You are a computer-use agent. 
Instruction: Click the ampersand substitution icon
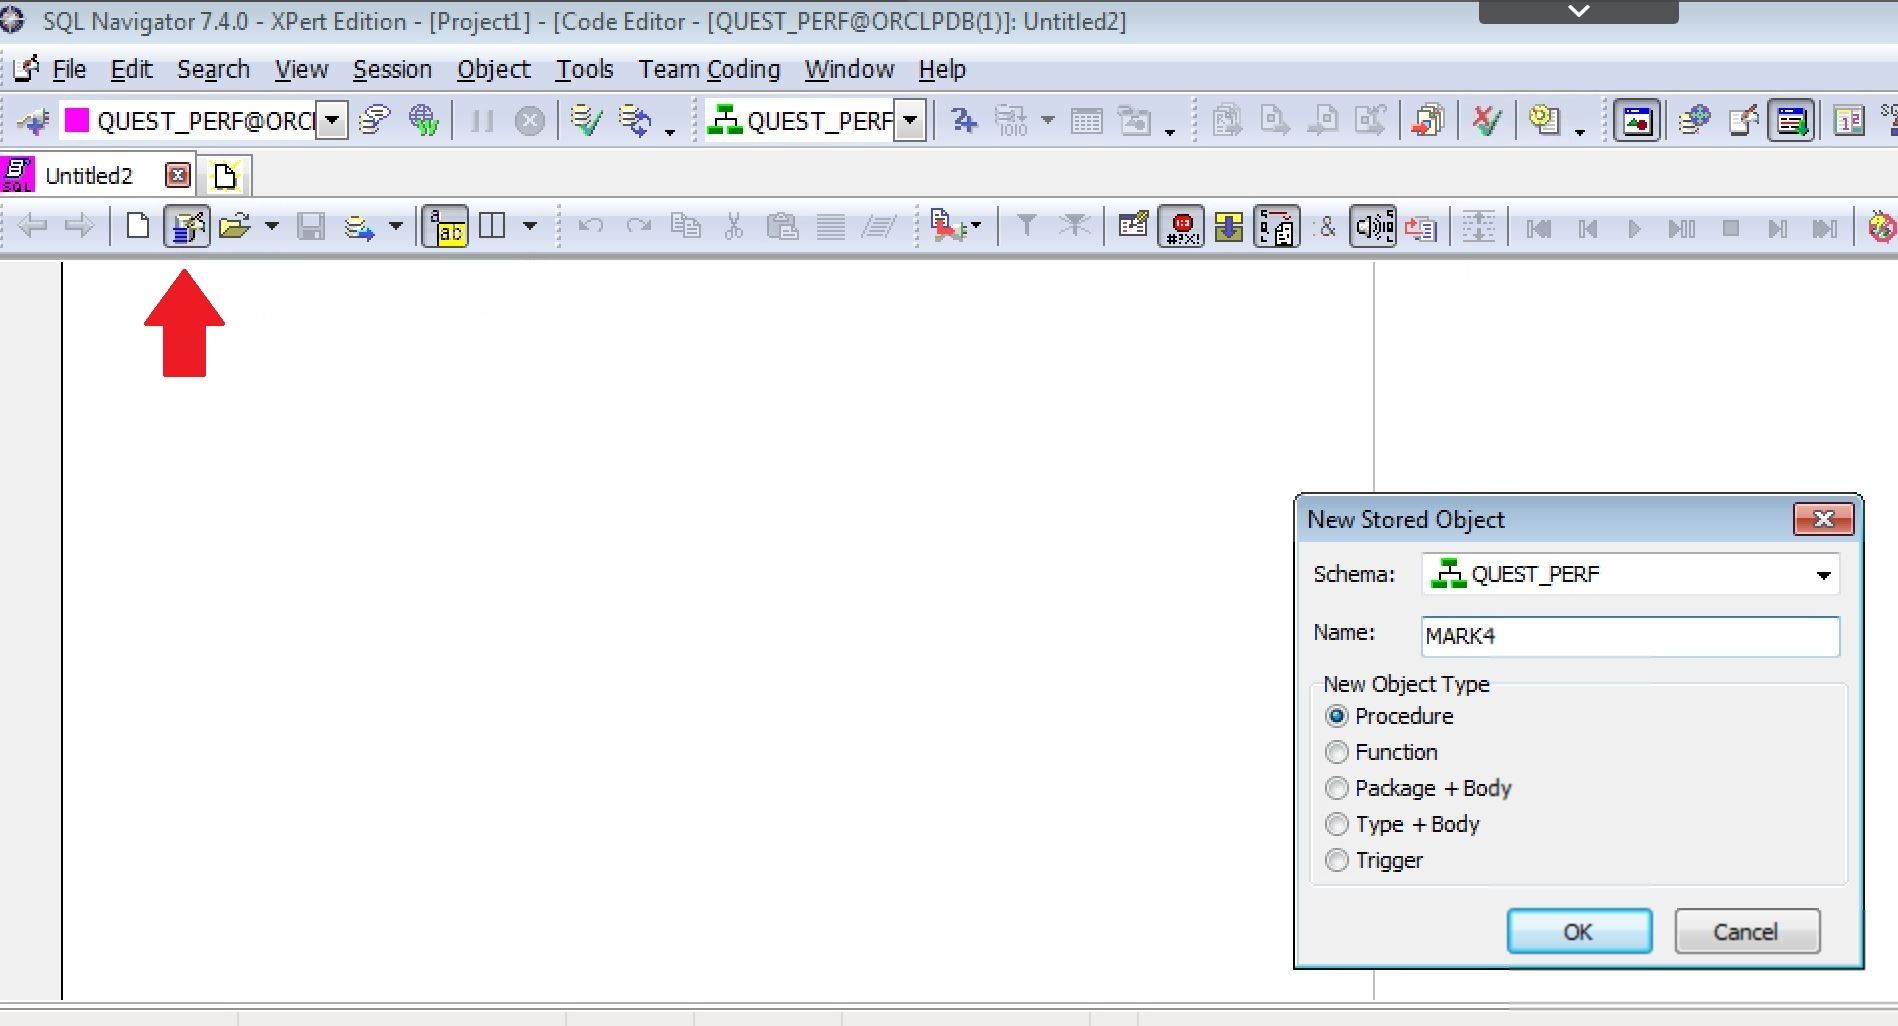point(1326,227)
